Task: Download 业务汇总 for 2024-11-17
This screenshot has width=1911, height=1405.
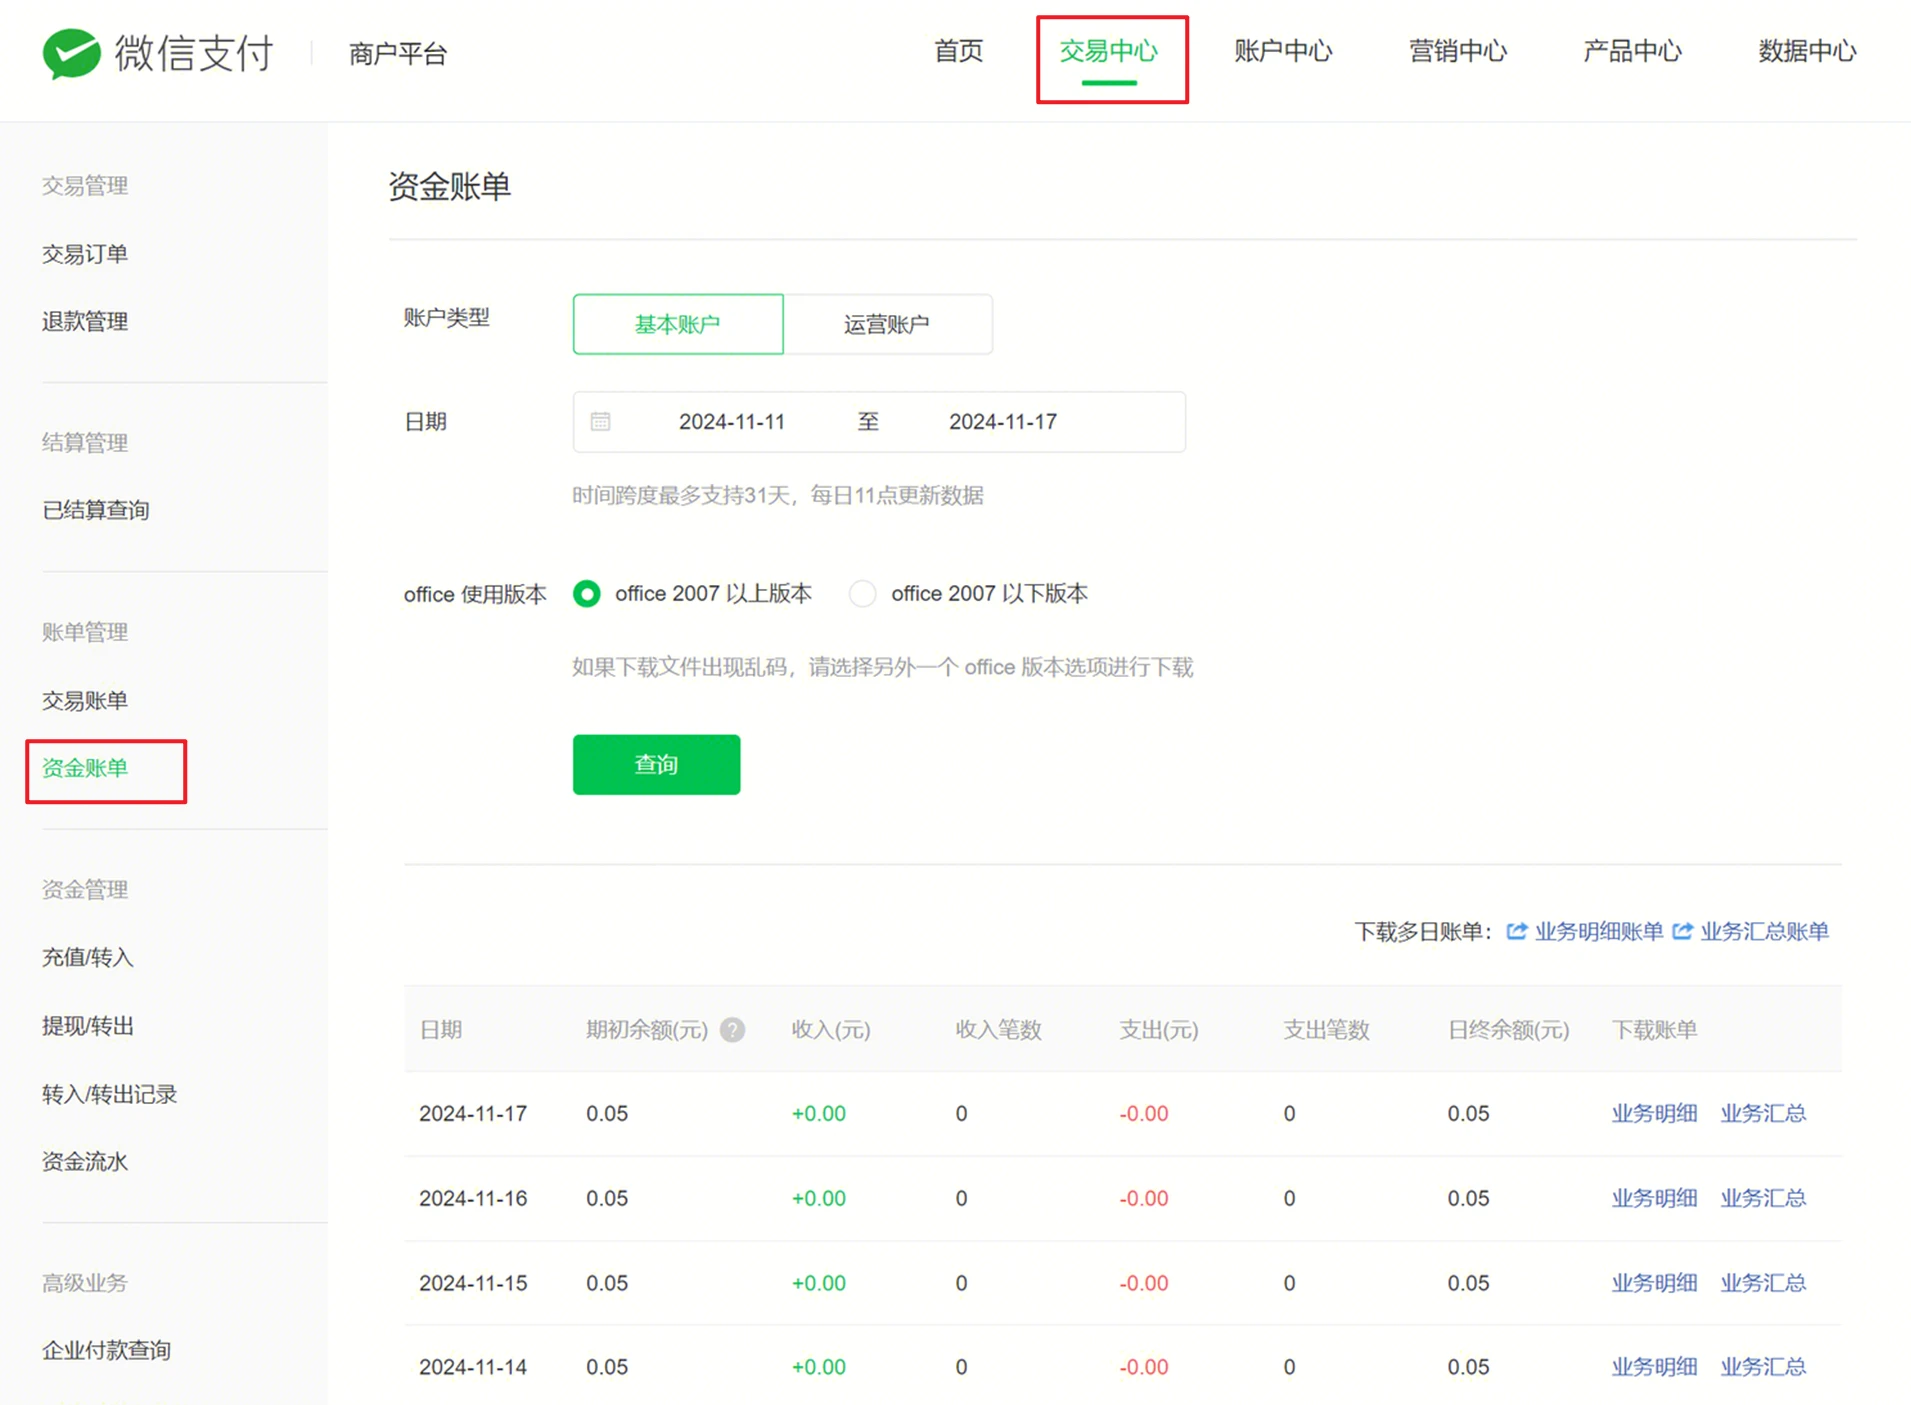Action: click(x=1763, y=1113)
